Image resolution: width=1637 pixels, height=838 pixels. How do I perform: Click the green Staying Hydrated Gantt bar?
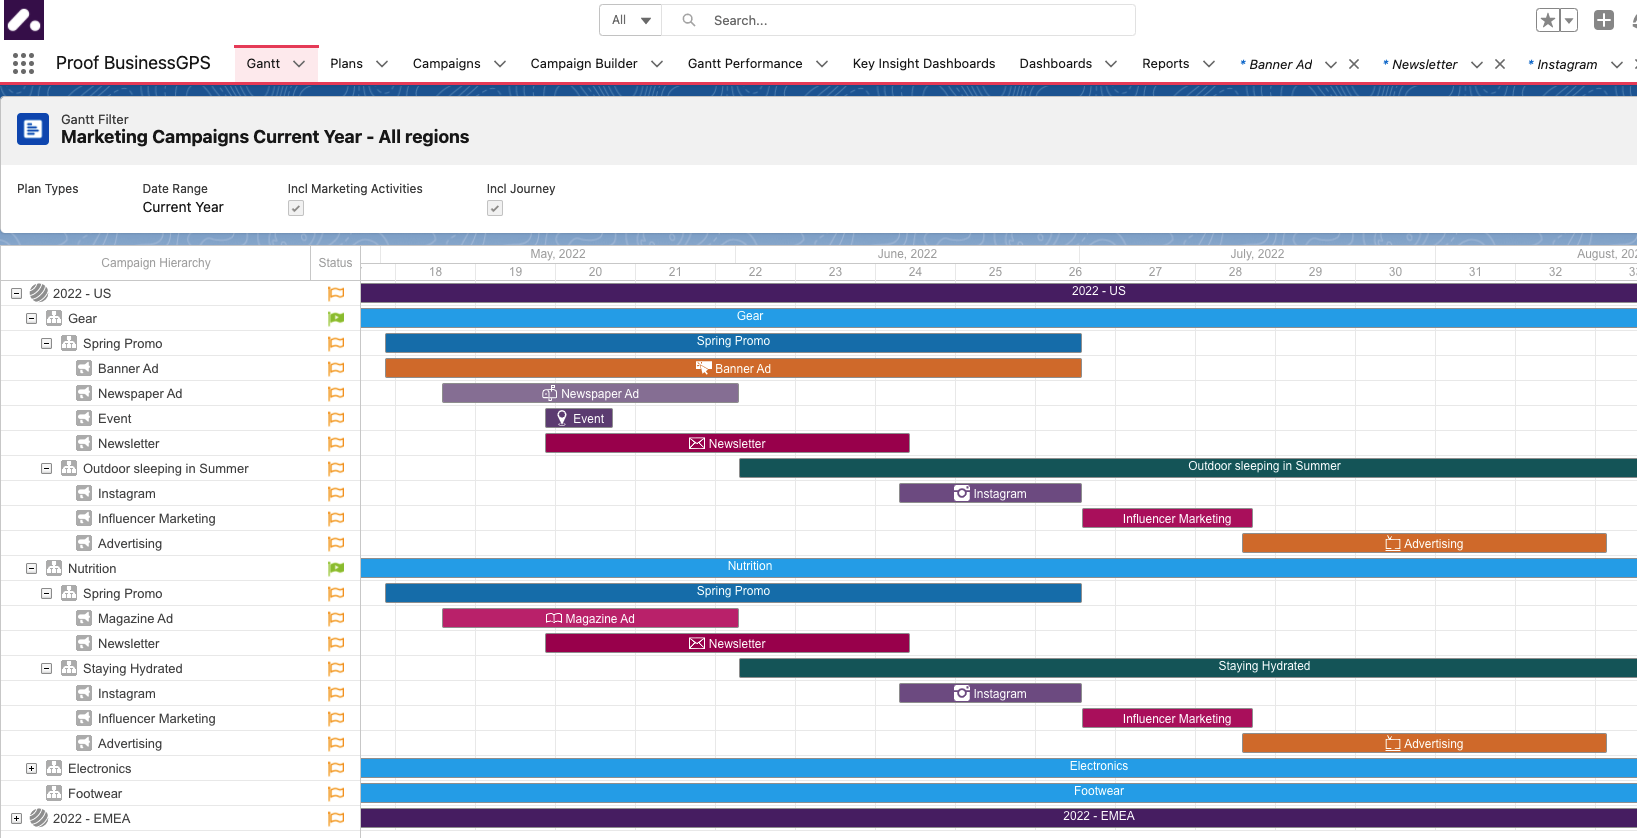1188,667
